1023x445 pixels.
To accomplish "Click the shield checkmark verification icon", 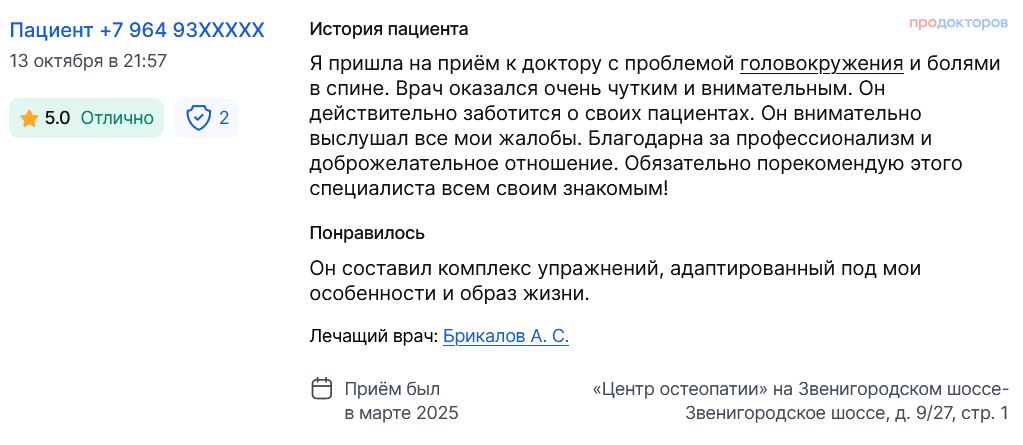I will pos(198,118).
